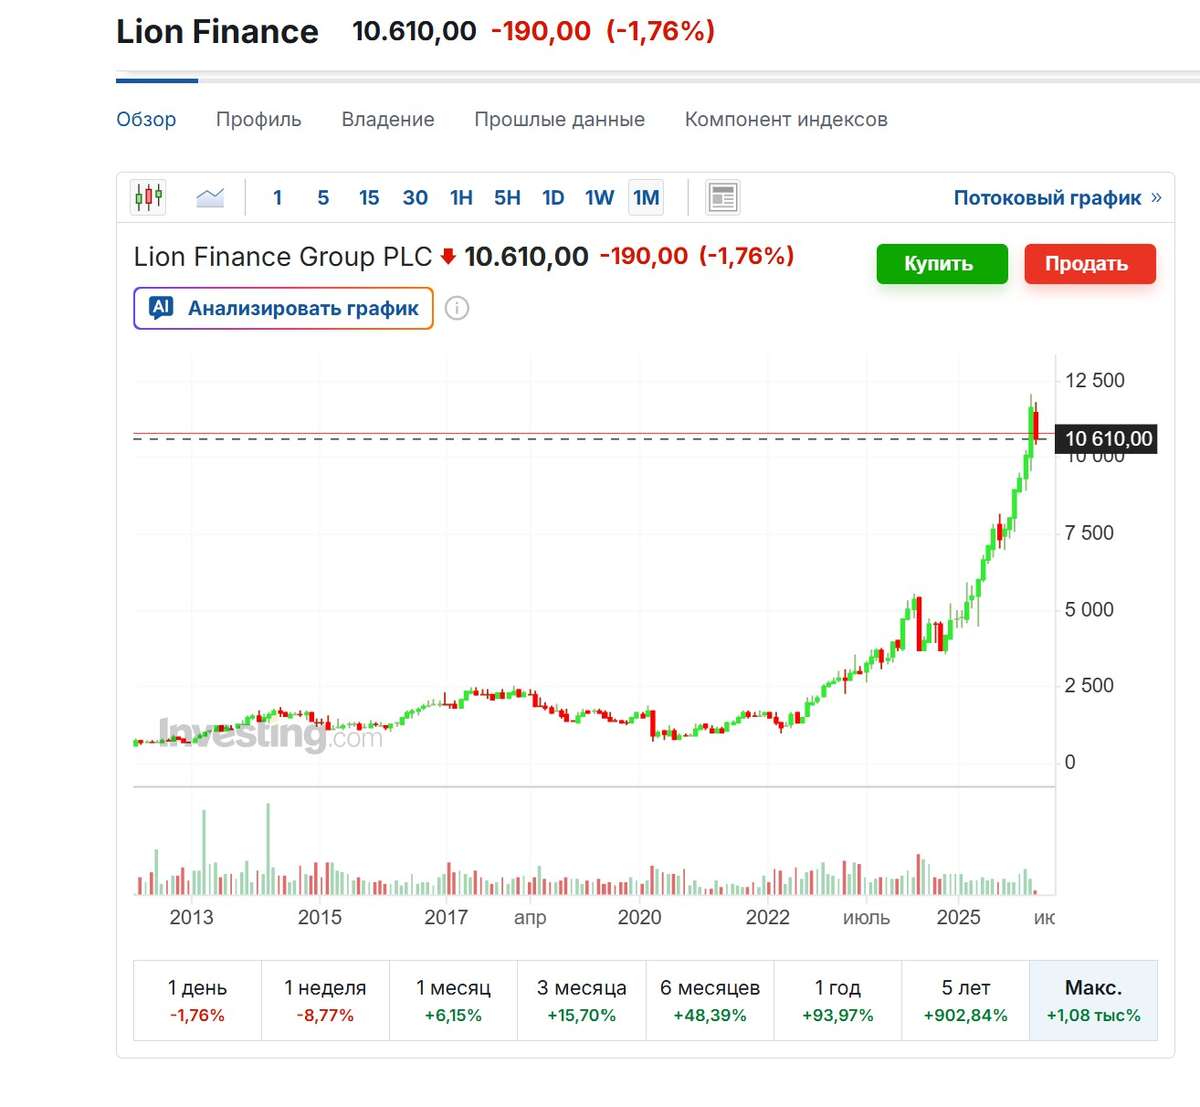Select the Макс. range
The width and height of the screenshot is (1200, 1107).
pos(1093,1000)
